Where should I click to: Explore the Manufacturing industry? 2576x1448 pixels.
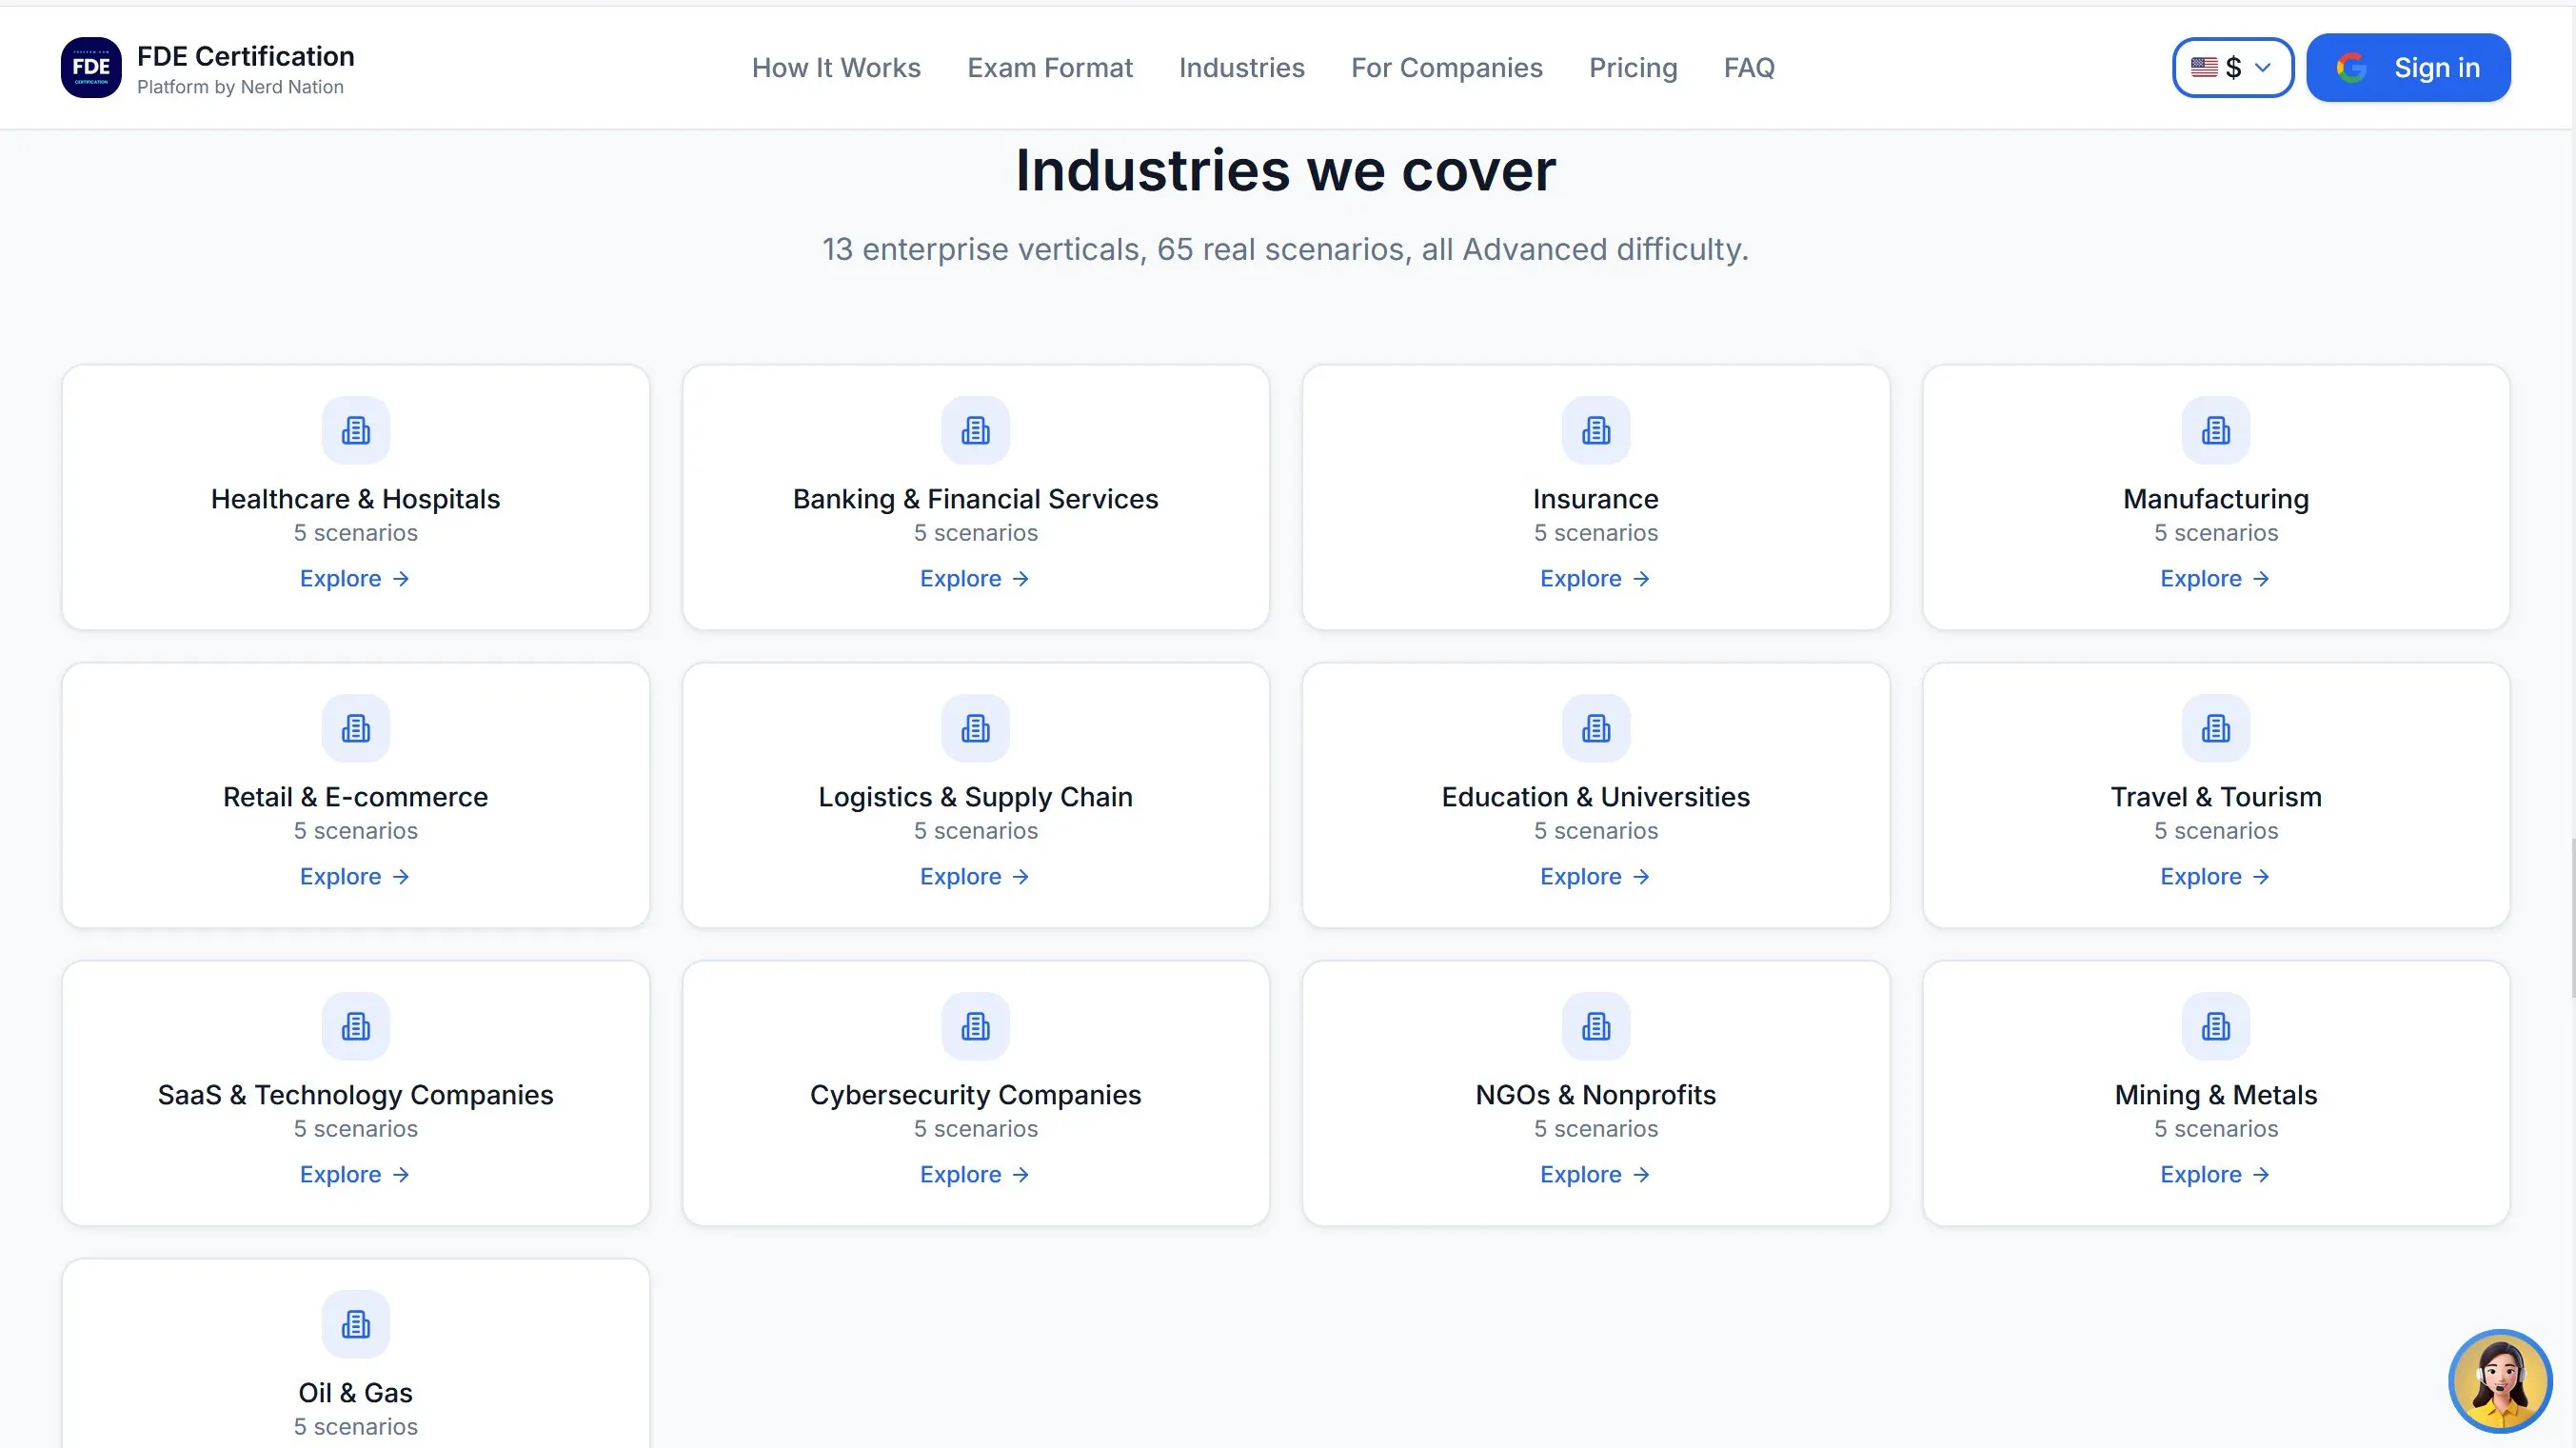click(x=2215, y=579)
